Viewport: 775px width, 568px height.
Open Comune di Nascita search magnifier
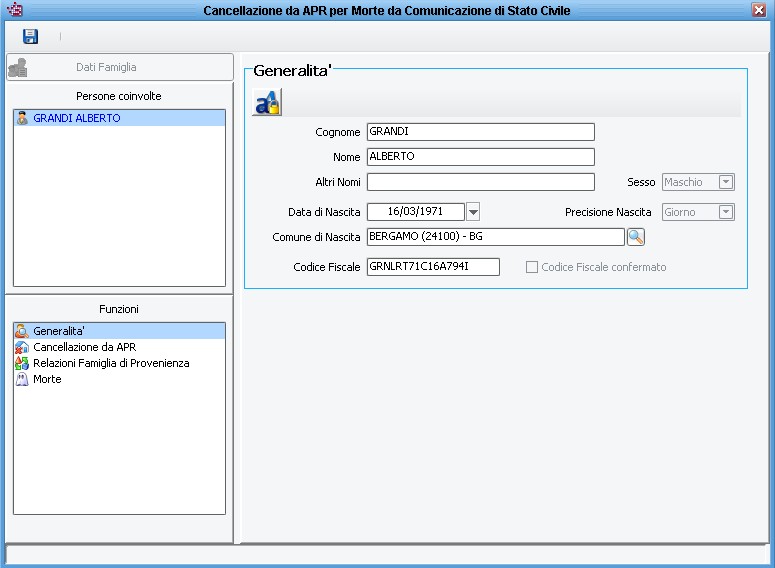coord(636,237)
